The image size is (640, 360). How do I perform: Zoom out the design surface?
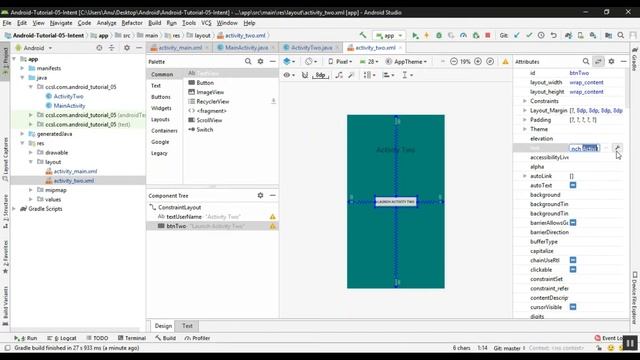(453, 62)
